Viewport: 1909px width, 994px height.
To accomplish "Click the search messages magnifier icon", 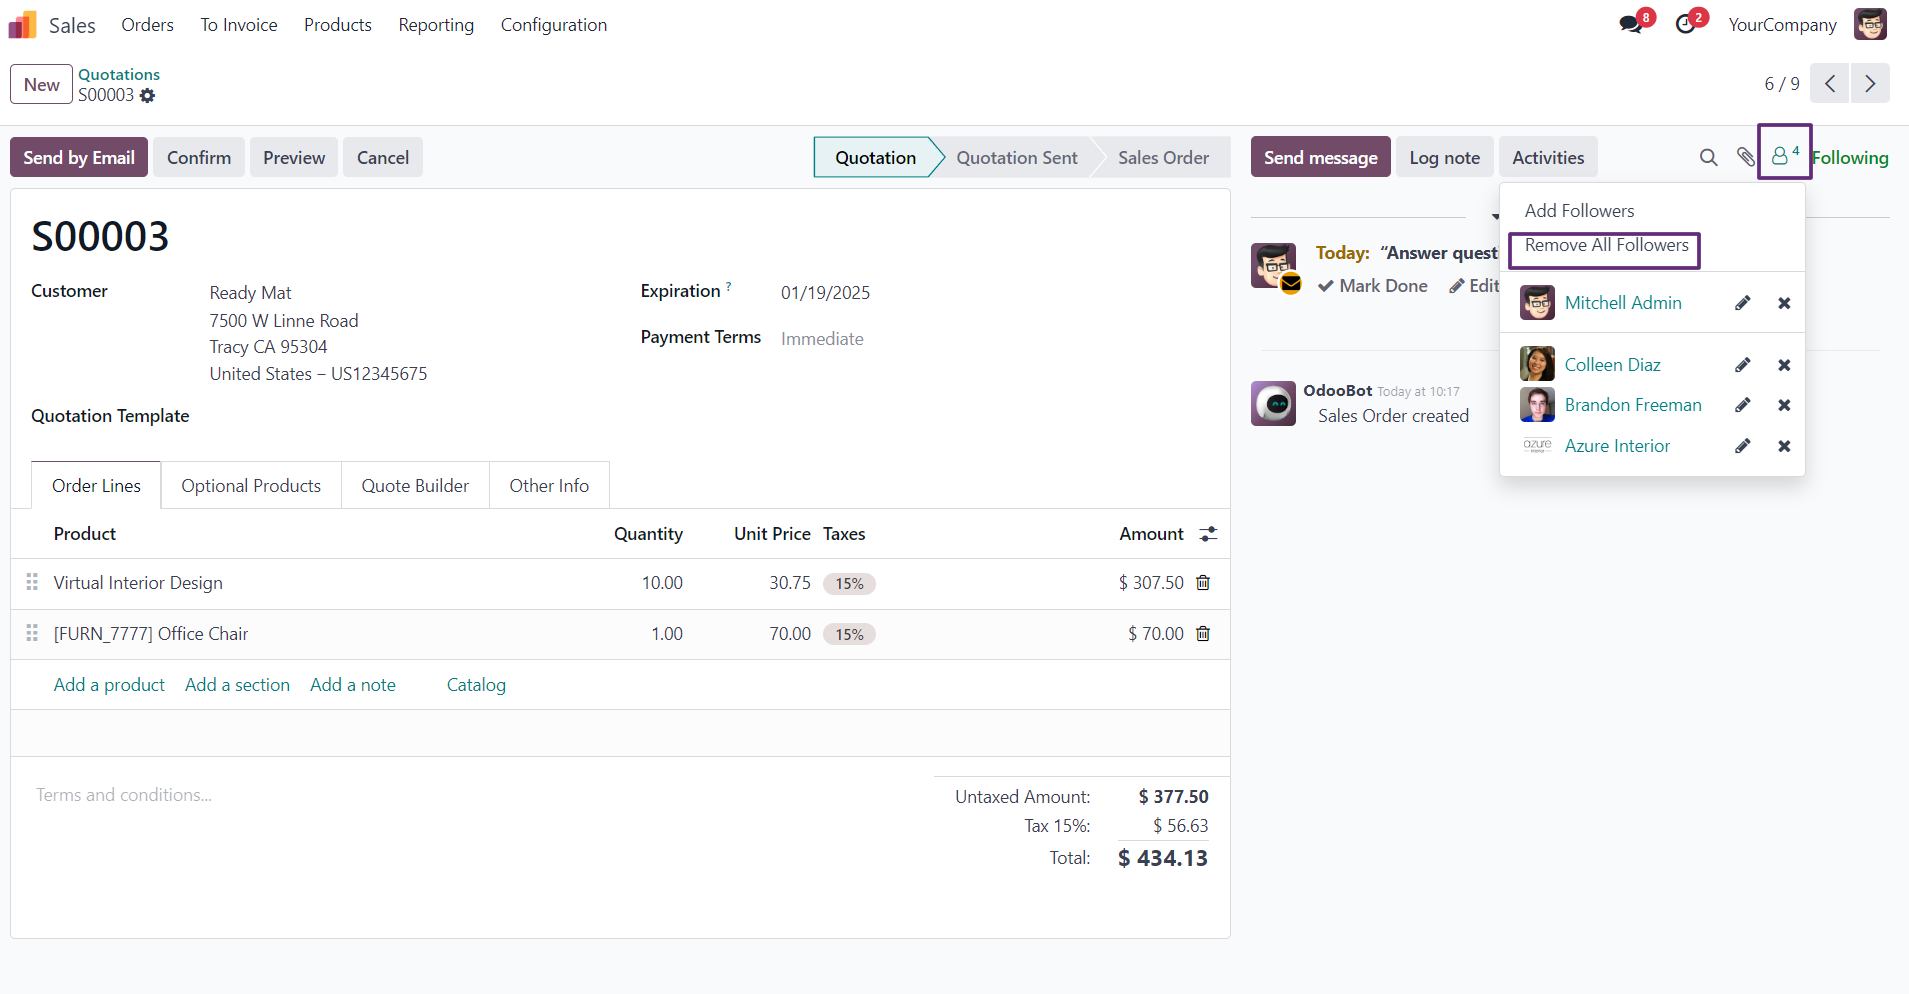I will (x=1708, y=157).
